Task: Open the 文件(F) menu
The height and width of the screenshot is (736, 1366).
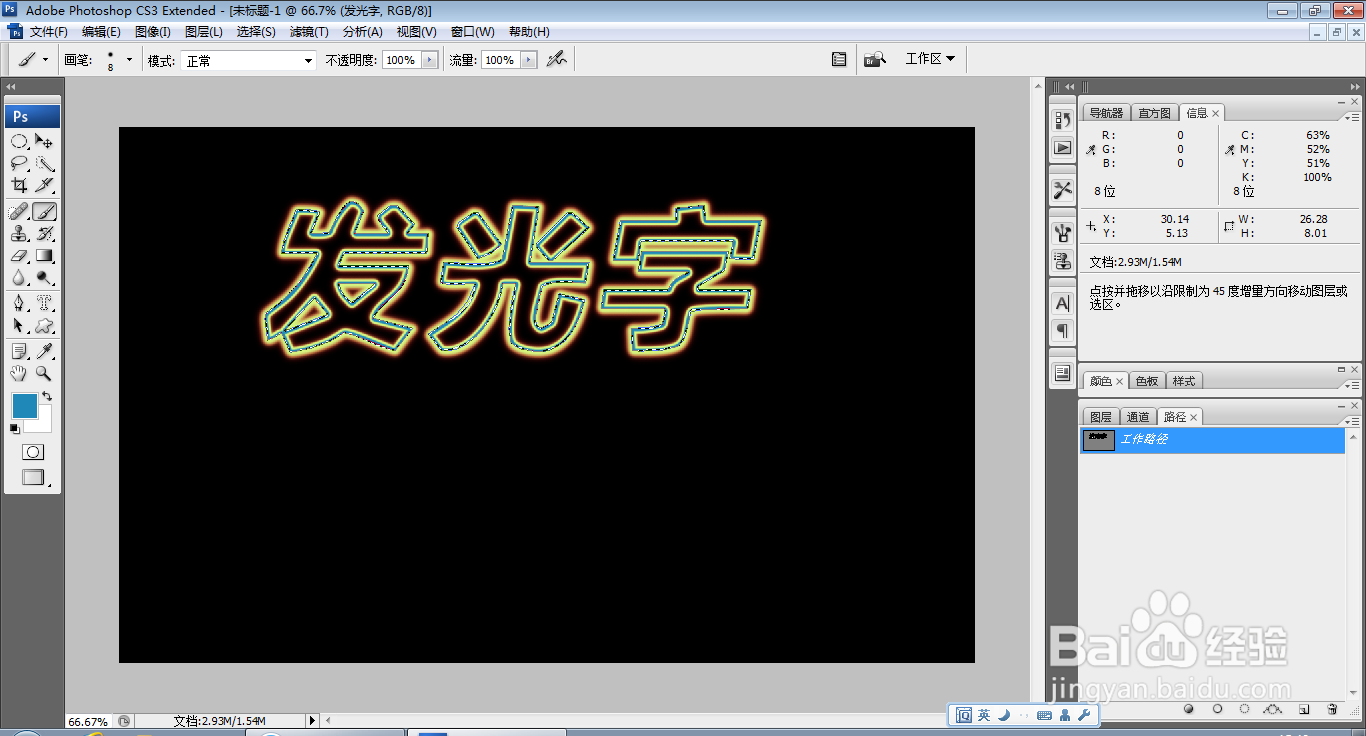Action: (49, 32)
